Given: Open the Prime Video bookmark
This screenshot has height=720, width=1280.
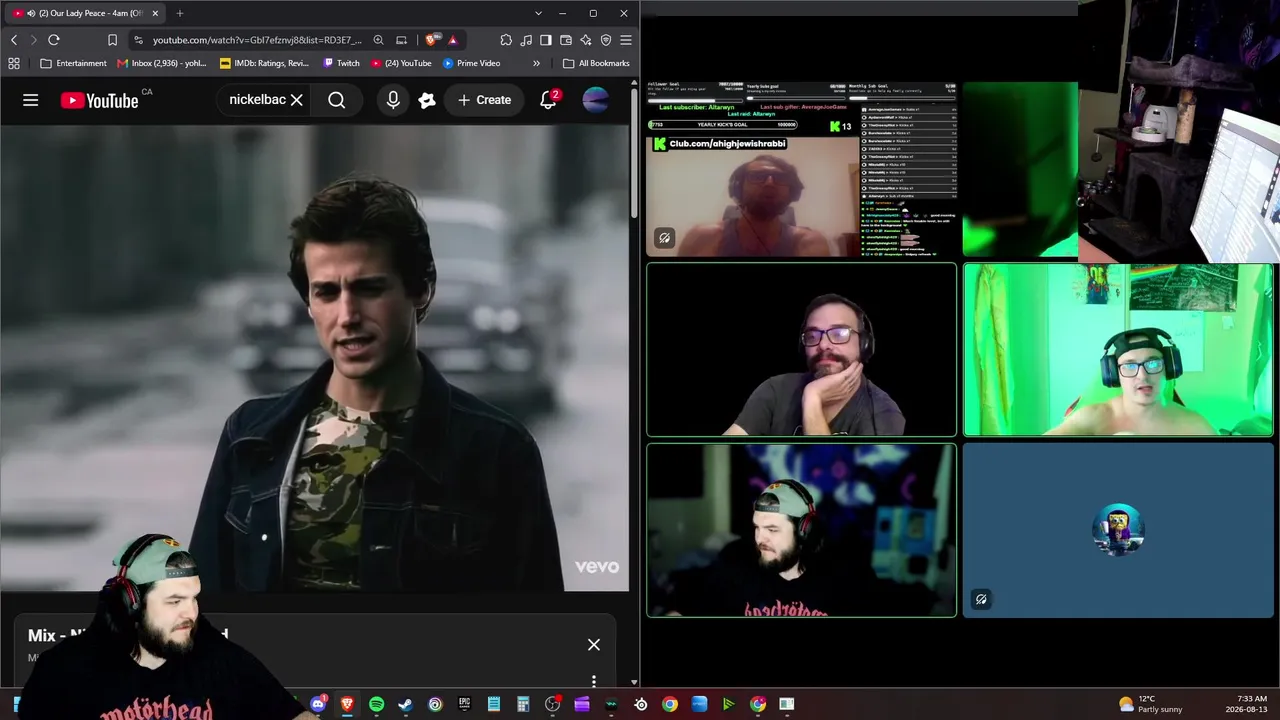Looking at the screenshot, I should click(471, 63).
